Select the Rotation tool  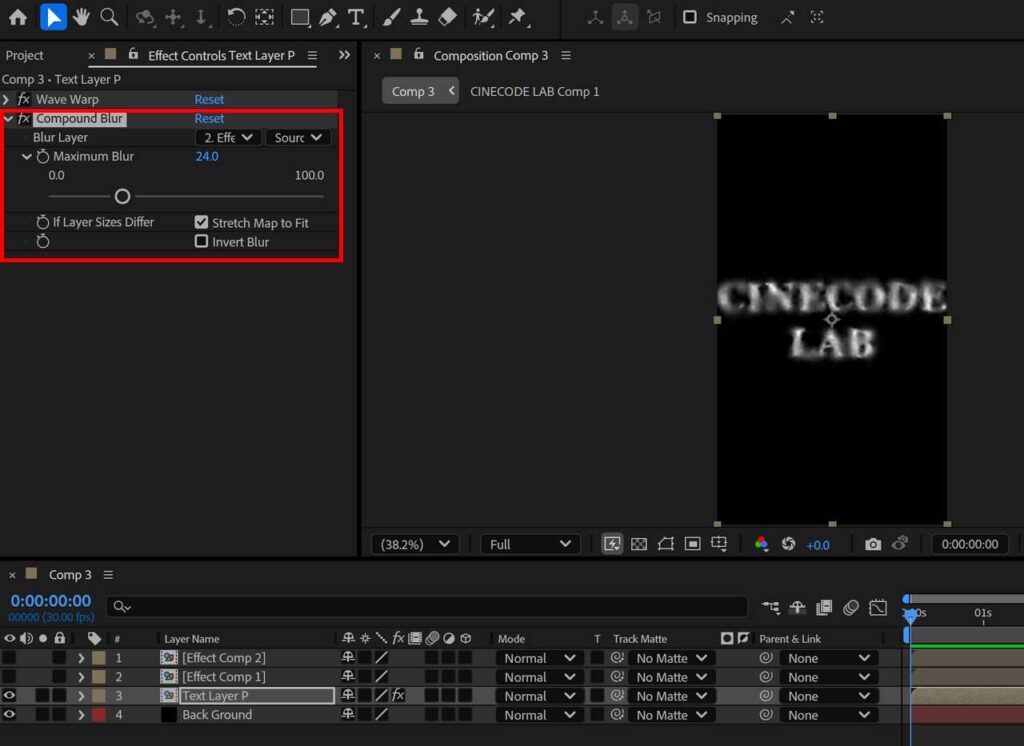(x=236, y=17)
